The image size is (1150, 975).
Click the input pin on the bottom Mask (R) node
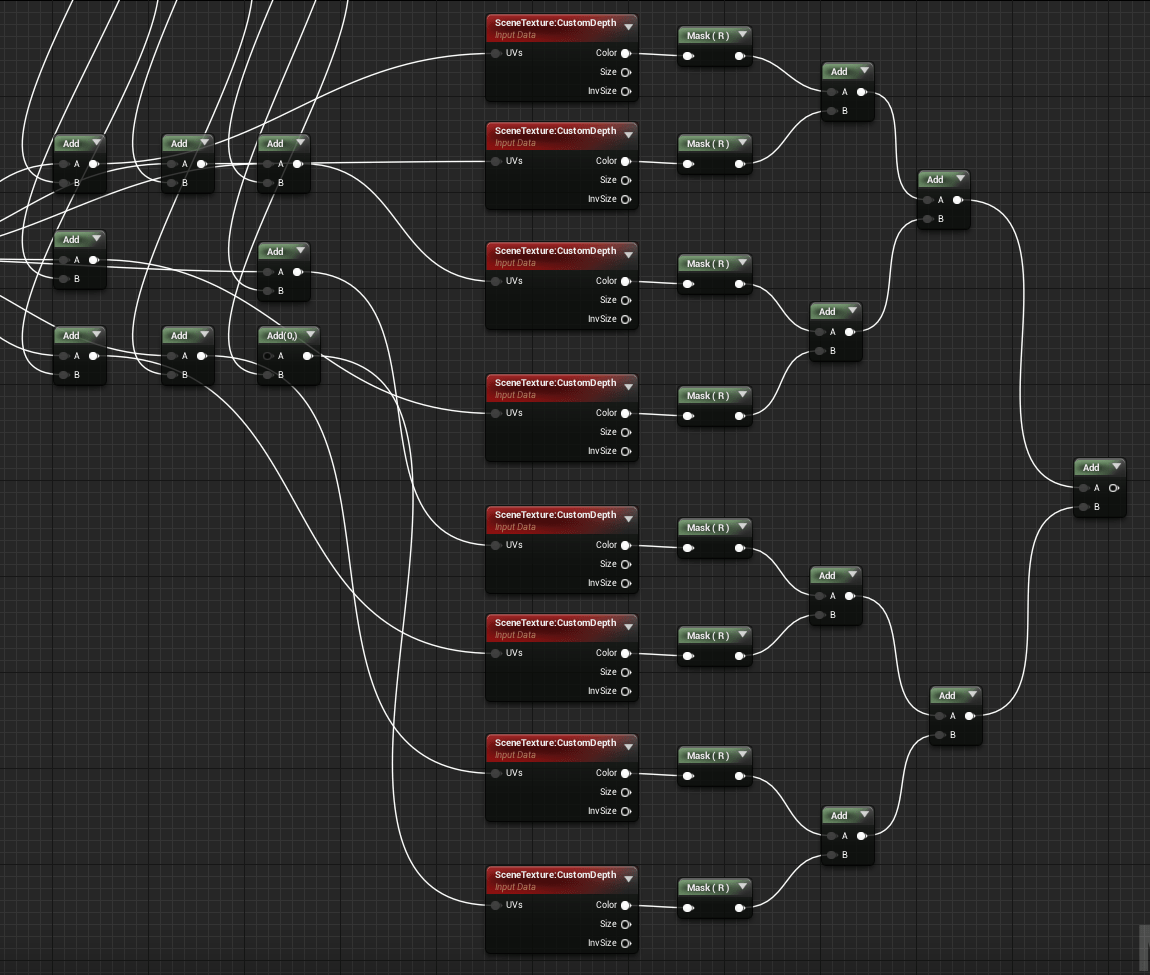click(x=688, y=908)
